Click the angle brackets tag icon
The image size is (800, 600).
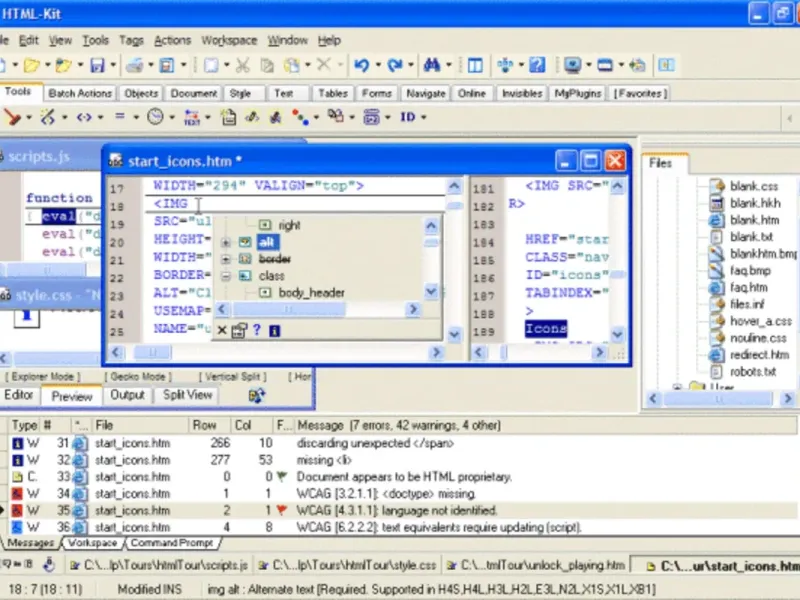tap(84, 117)
